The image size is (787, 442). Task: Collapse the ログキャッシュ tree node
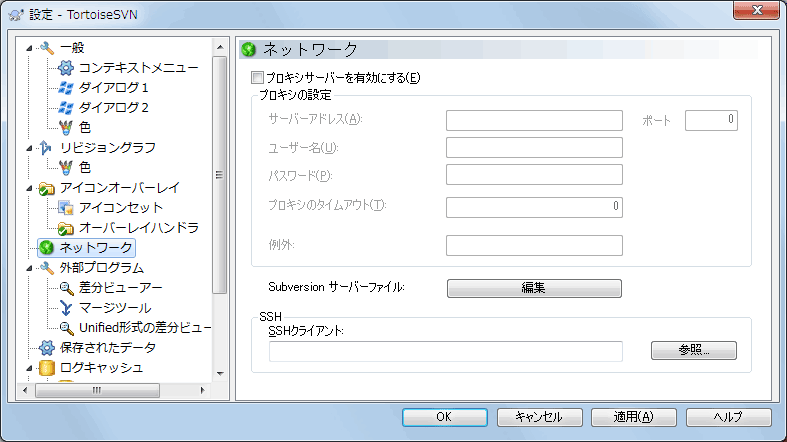click(x=29, y=368)
